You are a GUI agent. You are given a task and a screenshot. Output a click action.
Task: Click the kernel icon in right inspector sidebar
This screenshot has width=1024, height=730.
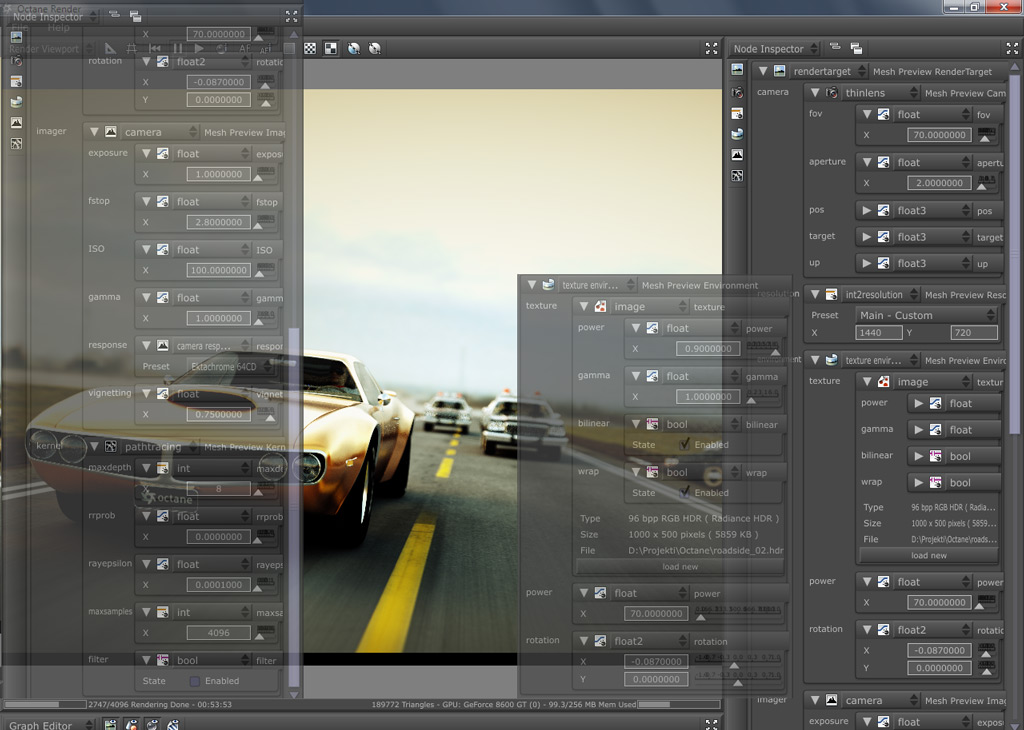(737, 176)
